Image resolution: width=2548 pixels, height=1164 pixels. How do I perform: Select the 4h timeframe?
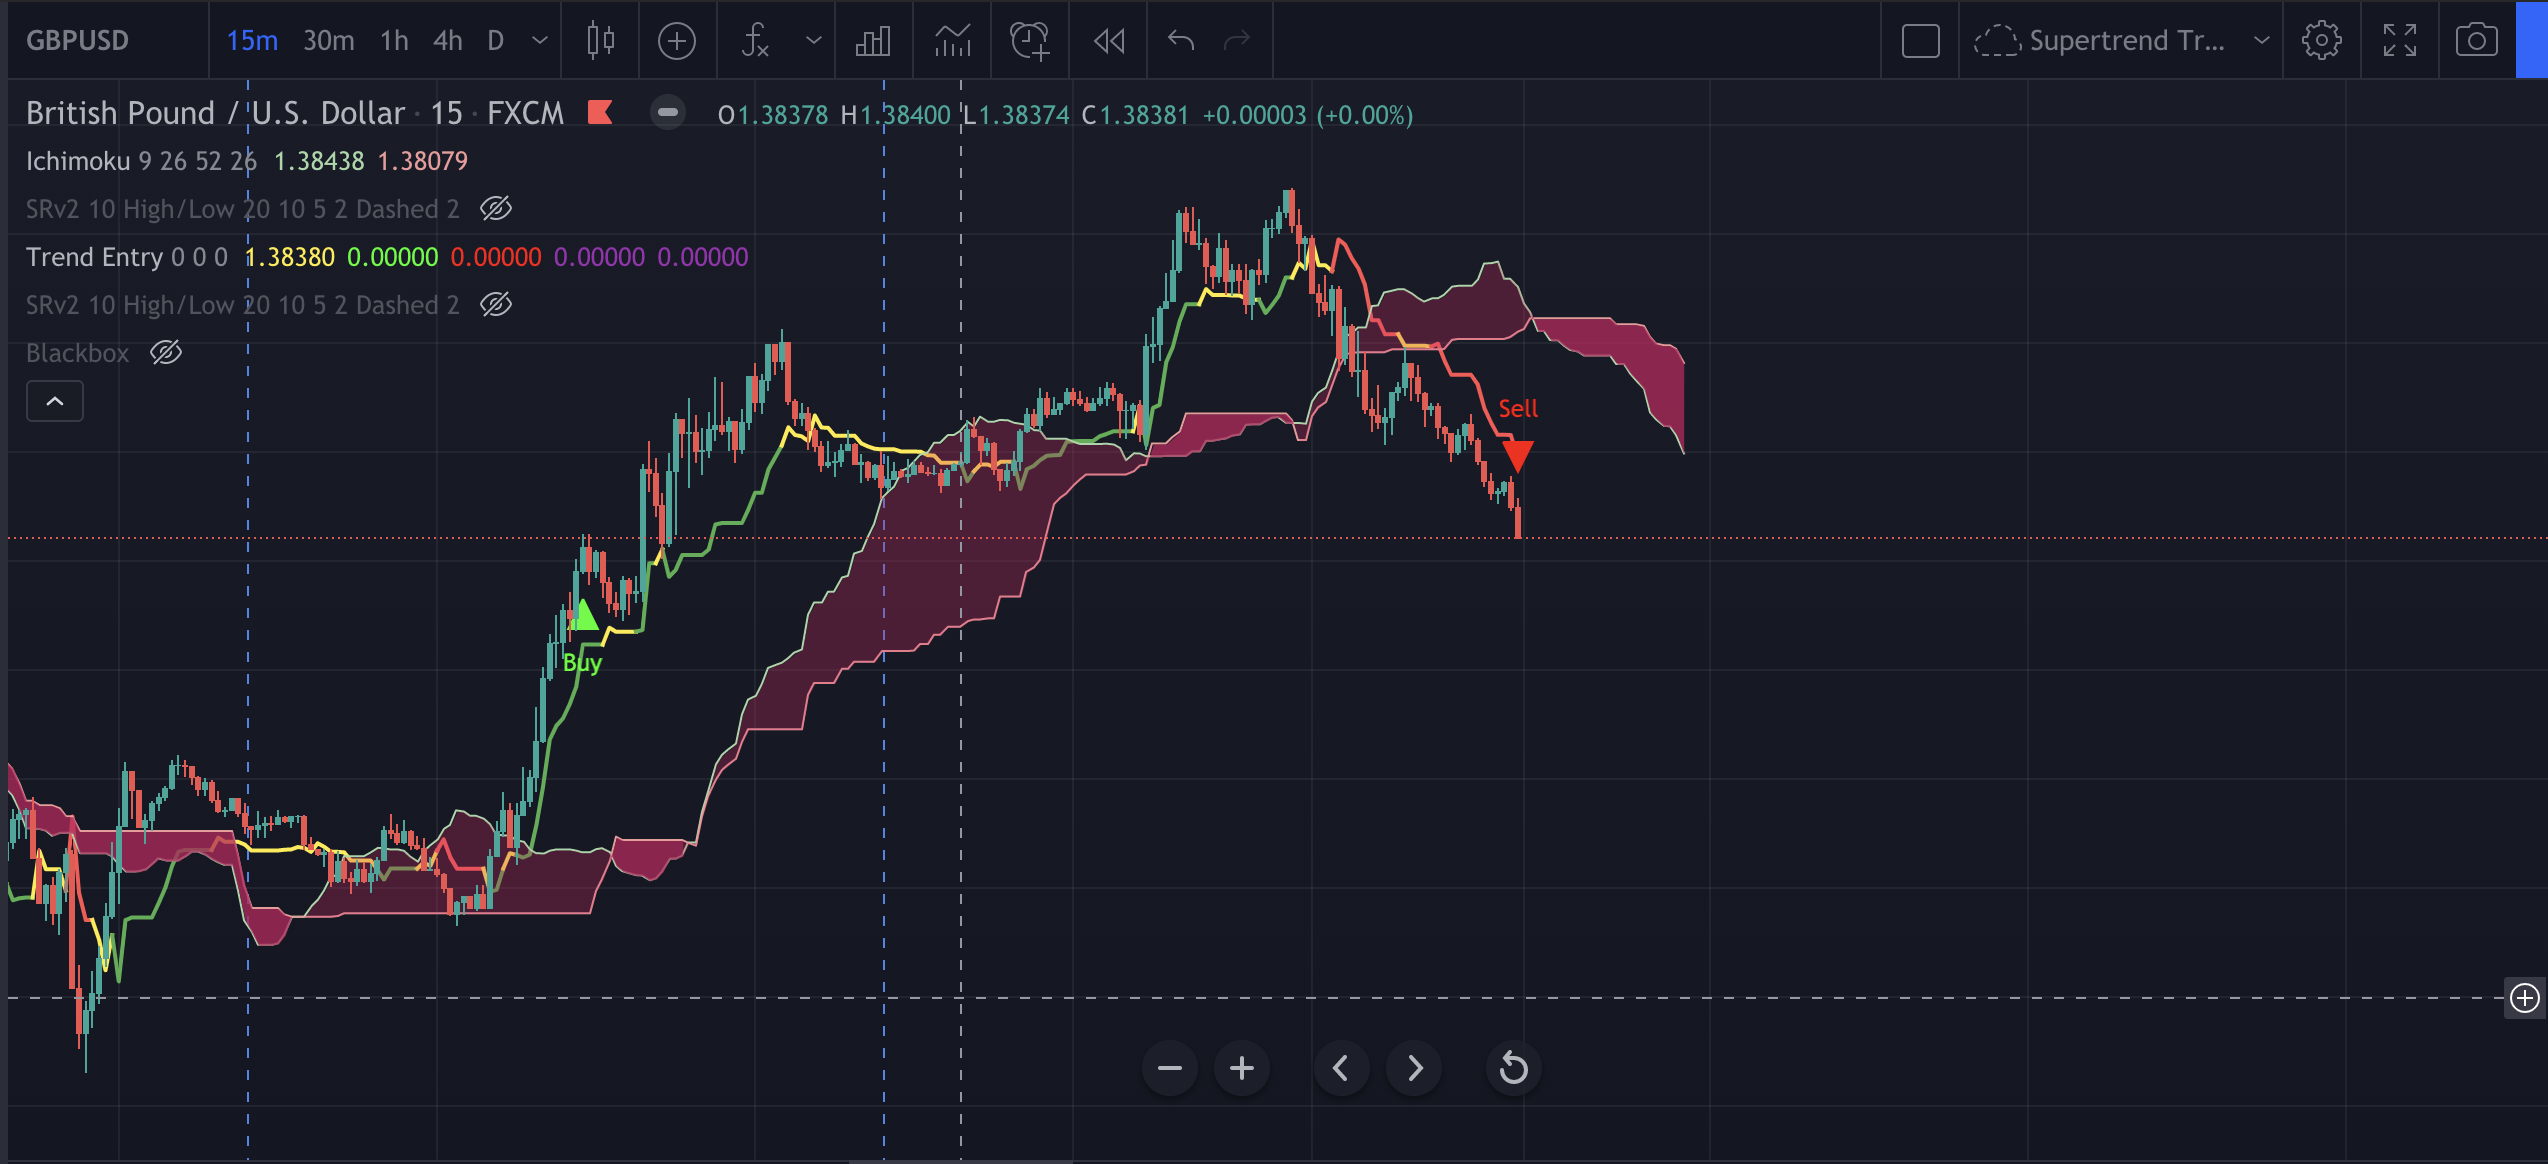pyautogui.click(x=447, y=40)
